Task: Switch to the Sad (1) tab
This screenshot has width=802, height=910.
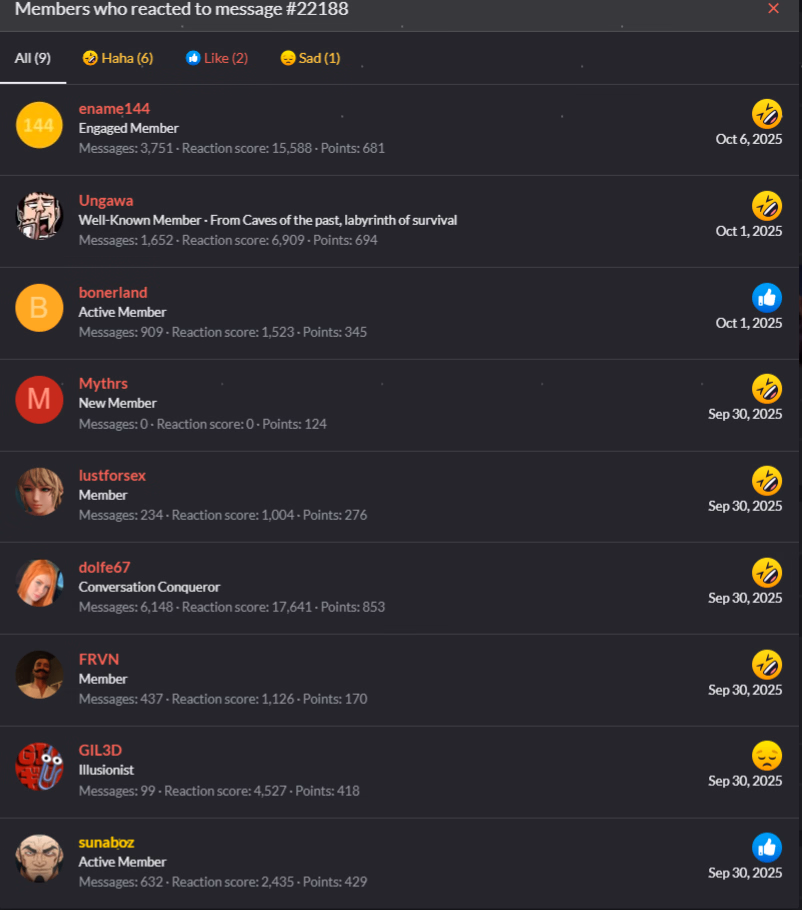Action: pos(310,58)
